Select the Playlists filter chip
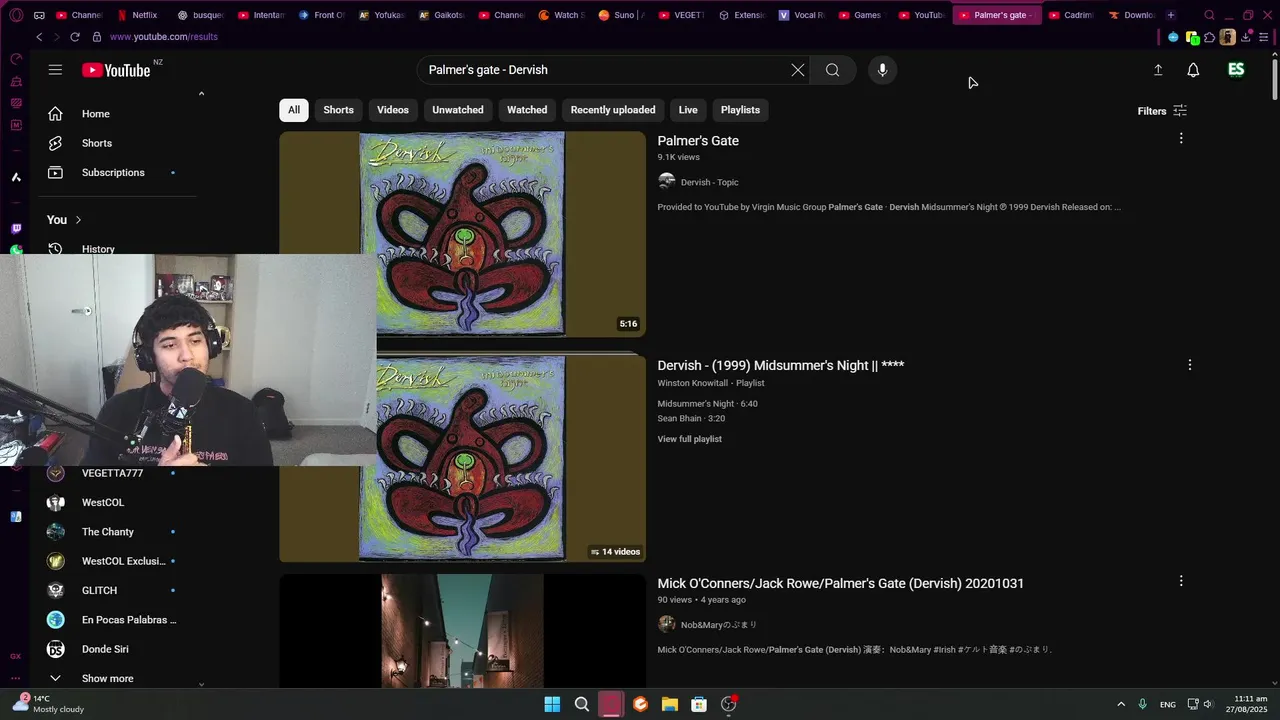Image resolution: width=1280 pixels, height=720 pixels. pos(740,110)
